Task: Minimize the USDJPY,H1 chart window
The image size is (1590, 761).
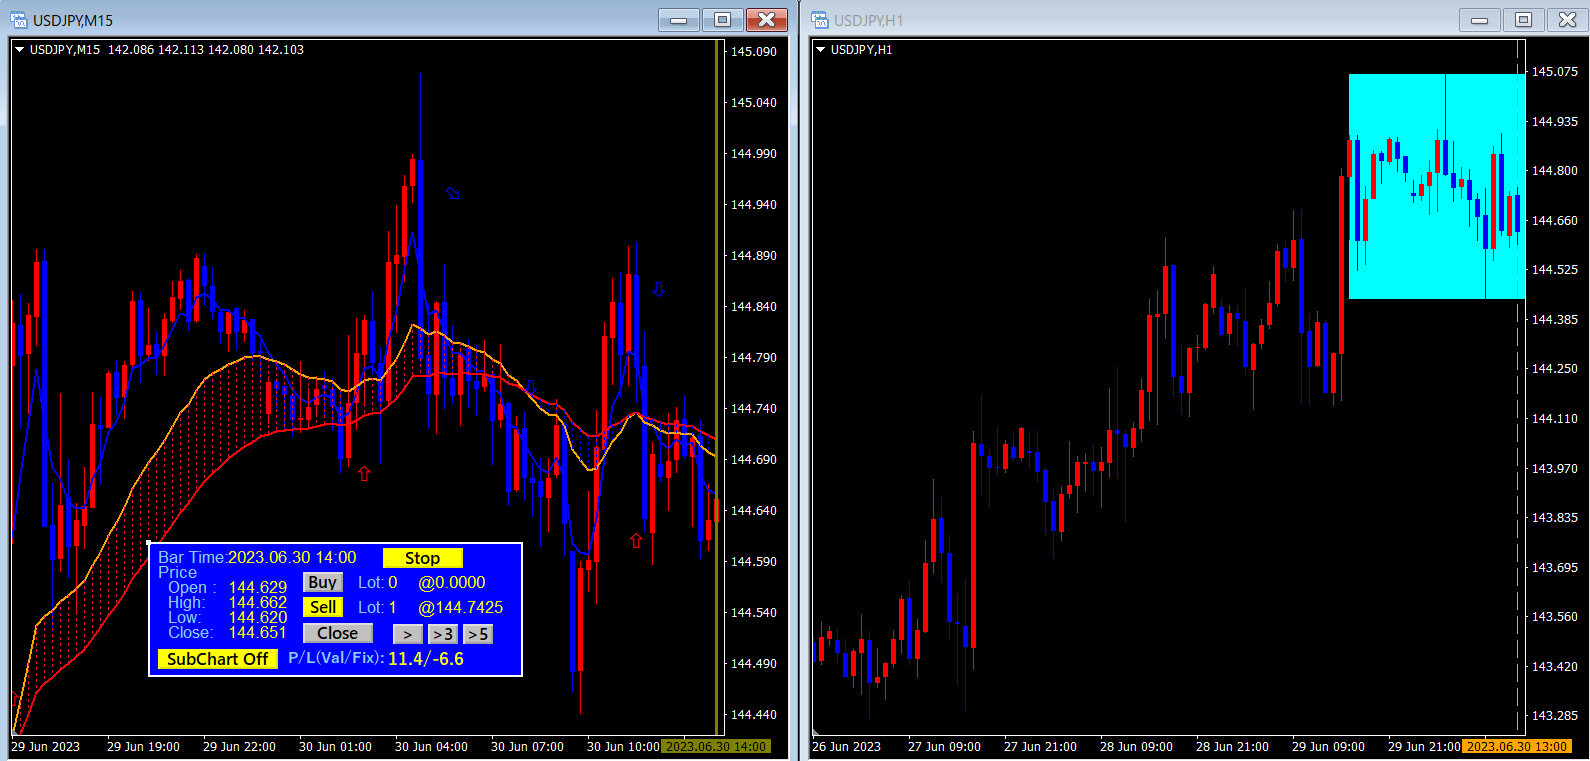Action: click(x=1480, y=20)
